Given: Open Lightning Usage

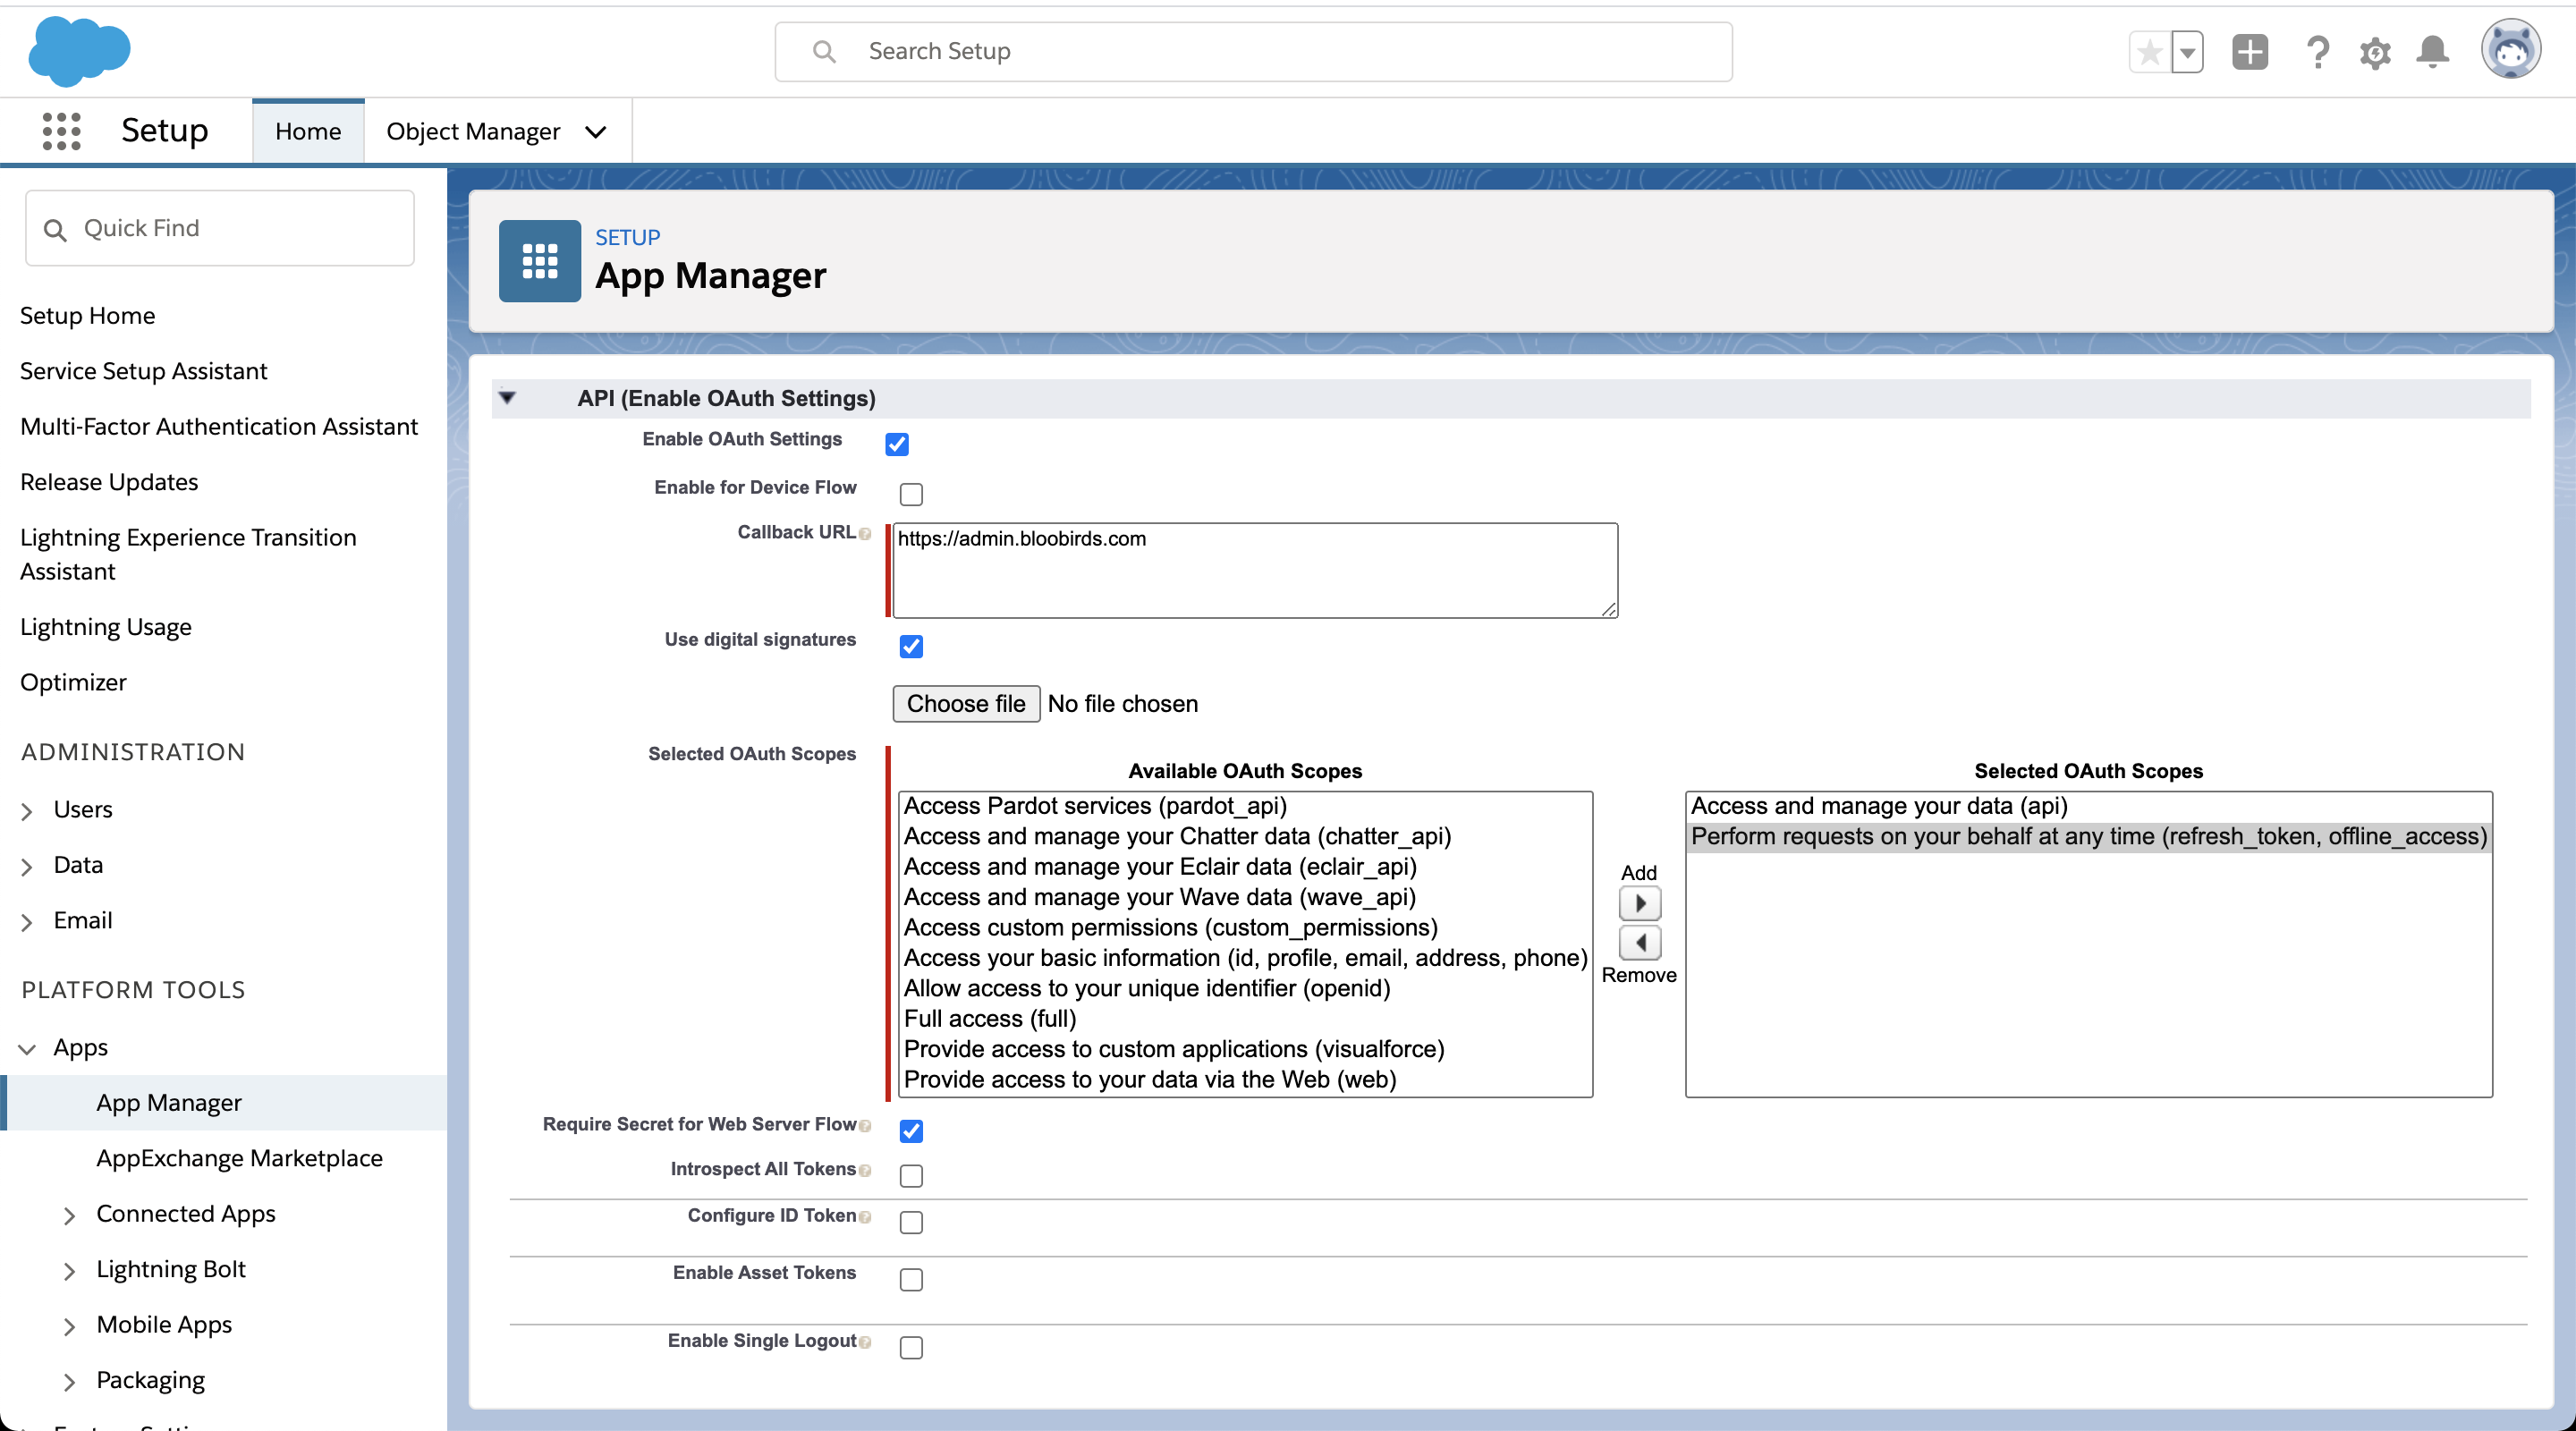Looking at the screenshot, I should [x=106, y=626].
